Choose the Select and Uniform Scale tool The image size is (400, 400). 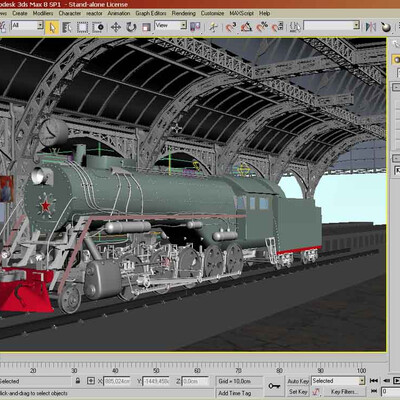tap(146, 27)
